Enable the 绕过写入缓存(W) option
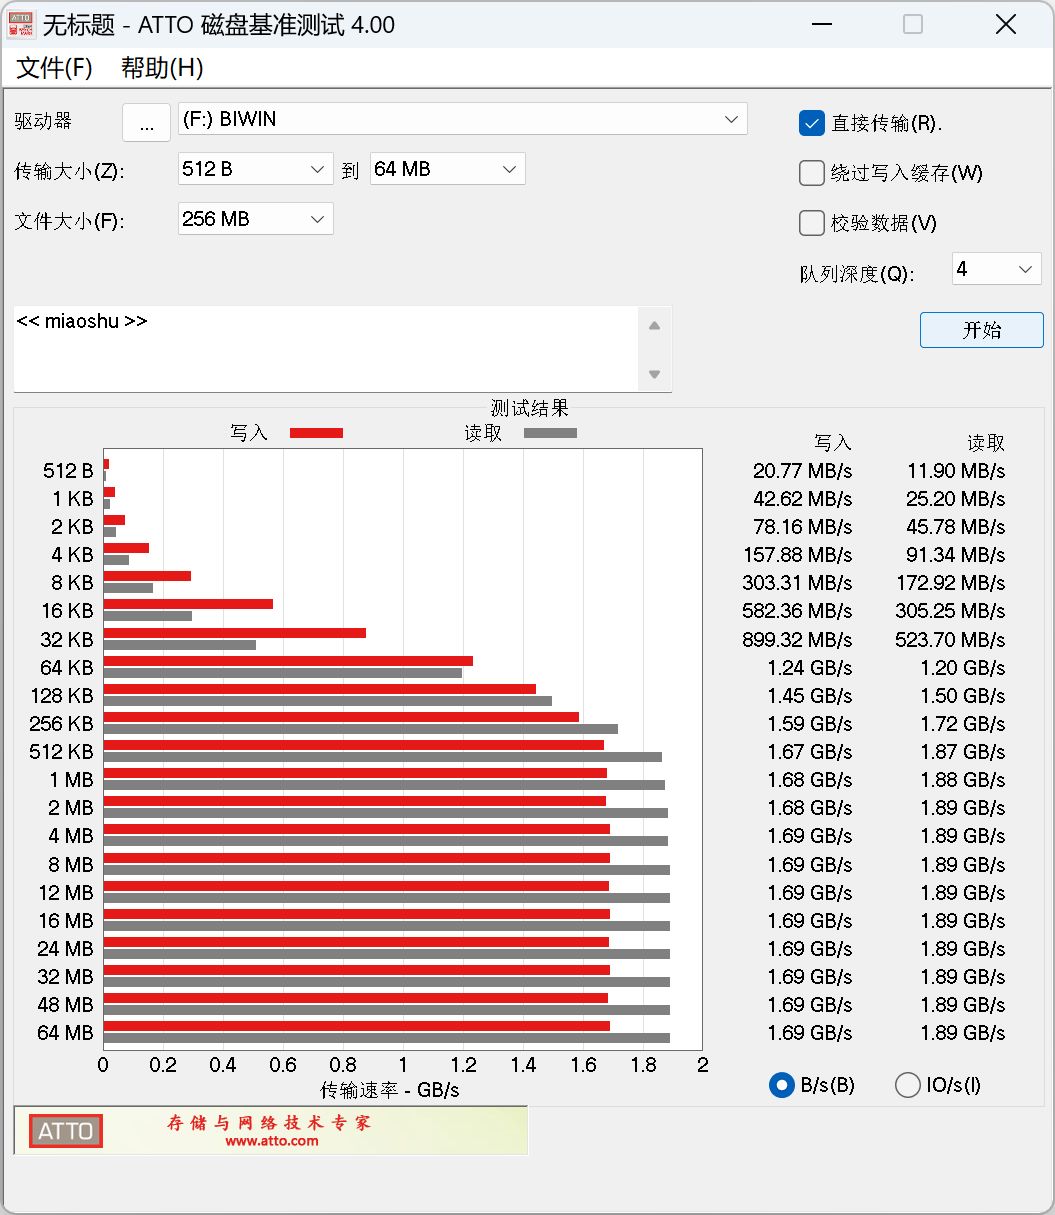The height and width of the screenshot is (1215, 1055). click(812, 173)
